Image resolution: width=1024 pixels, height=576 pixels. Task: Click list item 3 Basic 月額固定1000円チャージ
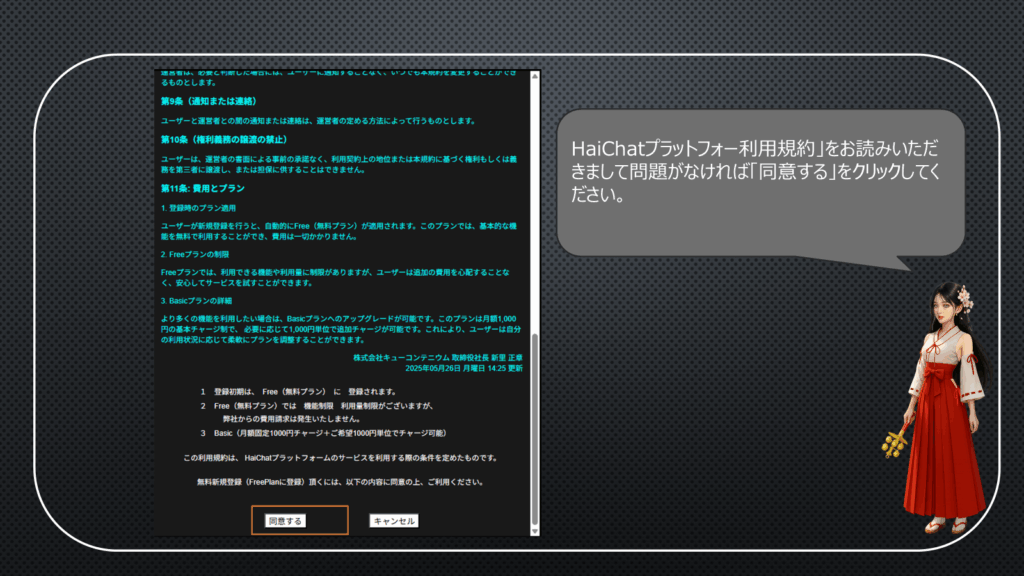click(324, 433)
